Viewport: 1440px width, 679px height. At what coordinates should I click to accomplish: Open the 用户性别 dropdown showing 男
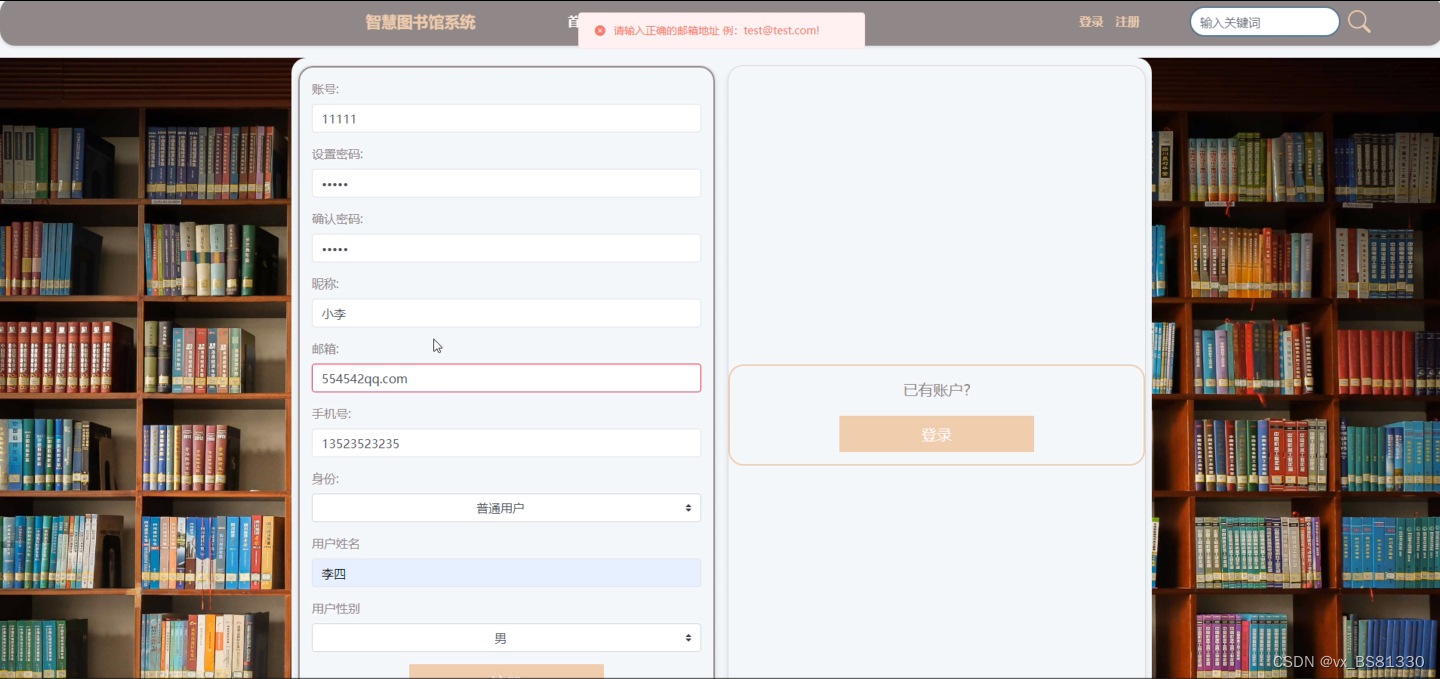coord(506,638)
